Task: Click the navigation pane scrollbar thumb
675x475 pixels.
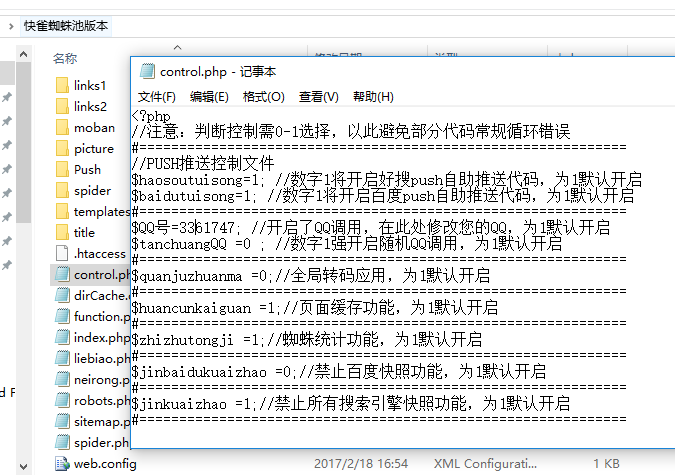Action: coord(24,143)
